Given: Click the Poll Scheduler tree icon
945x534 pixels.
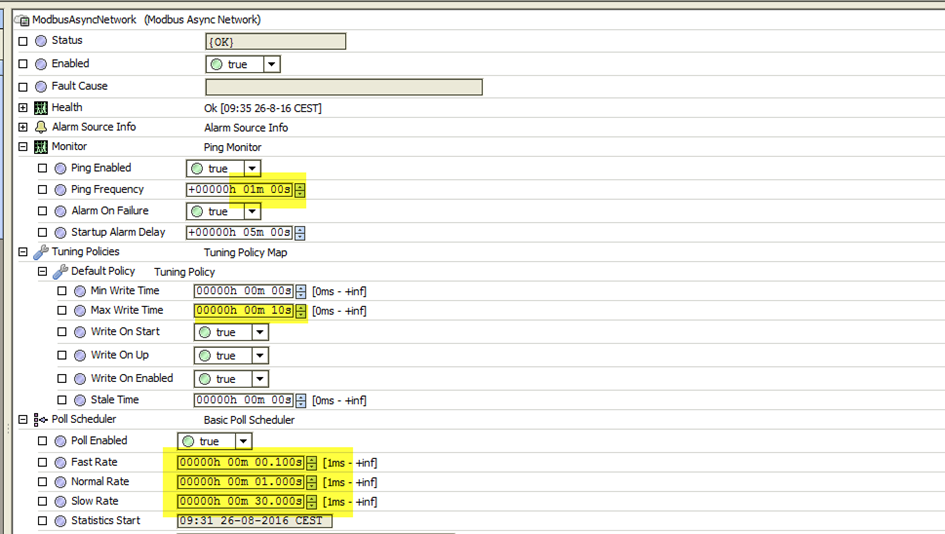Looking at the screenshot, I should tap(40, 419).
